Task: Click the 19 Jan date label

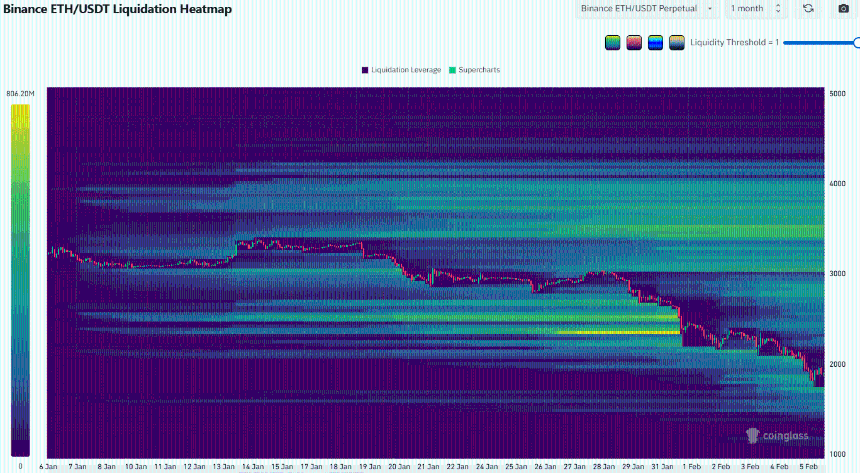Action: [370, 466]
